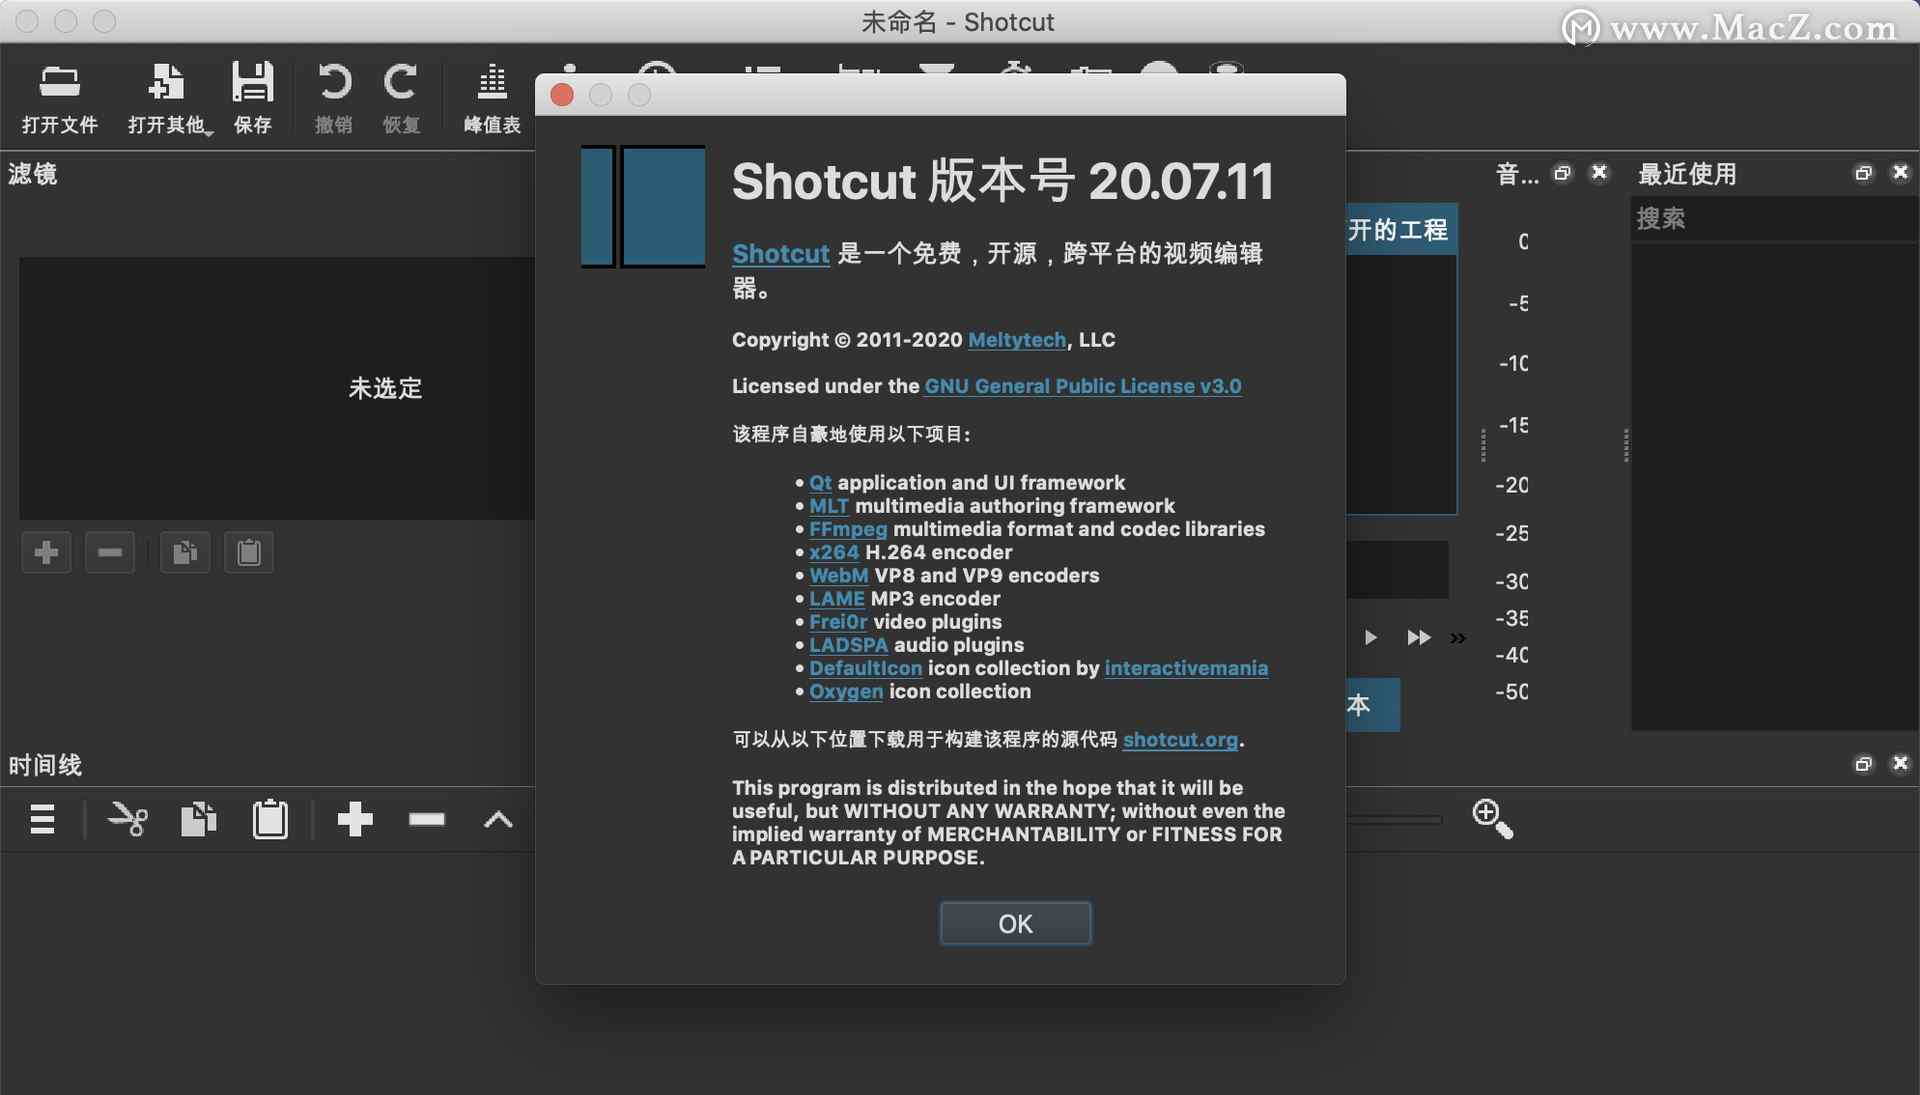1920x1095 pixels.
Task: Open the WebM link
Action: point(839,575)
